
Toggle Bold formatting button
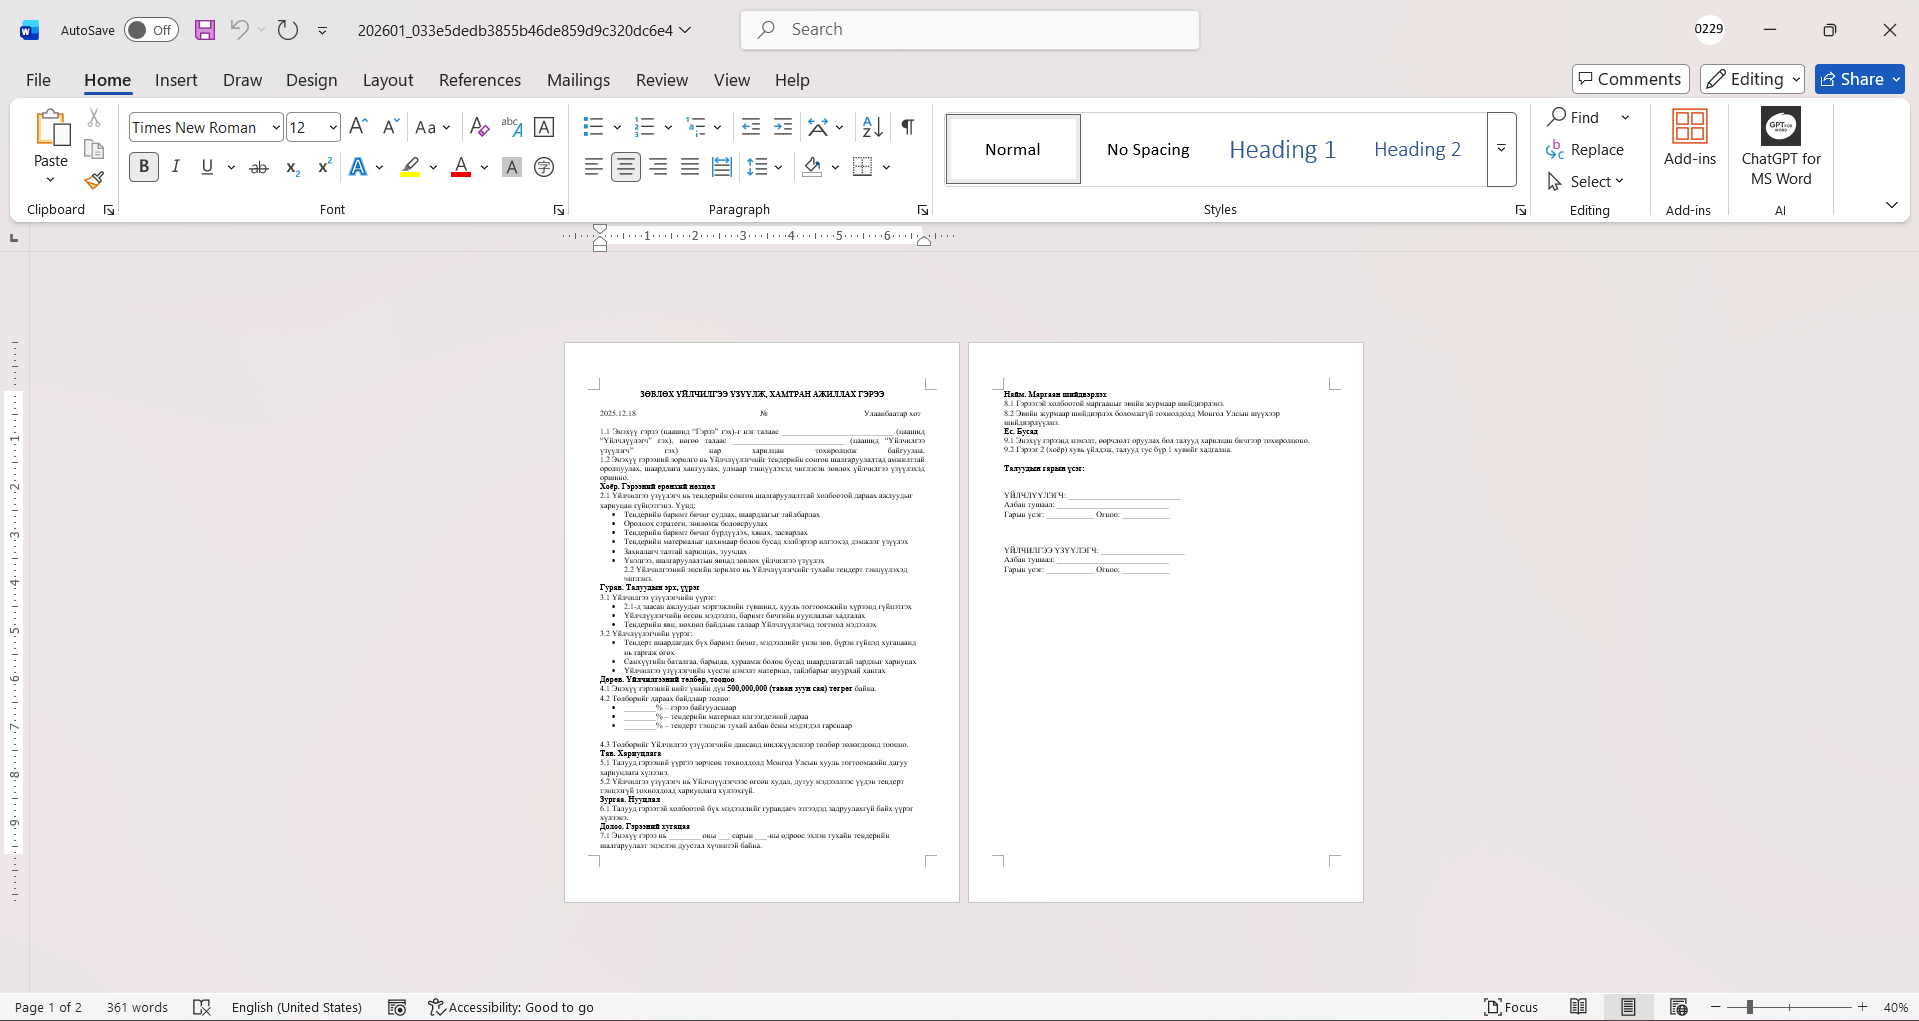[x=144, y=167]
